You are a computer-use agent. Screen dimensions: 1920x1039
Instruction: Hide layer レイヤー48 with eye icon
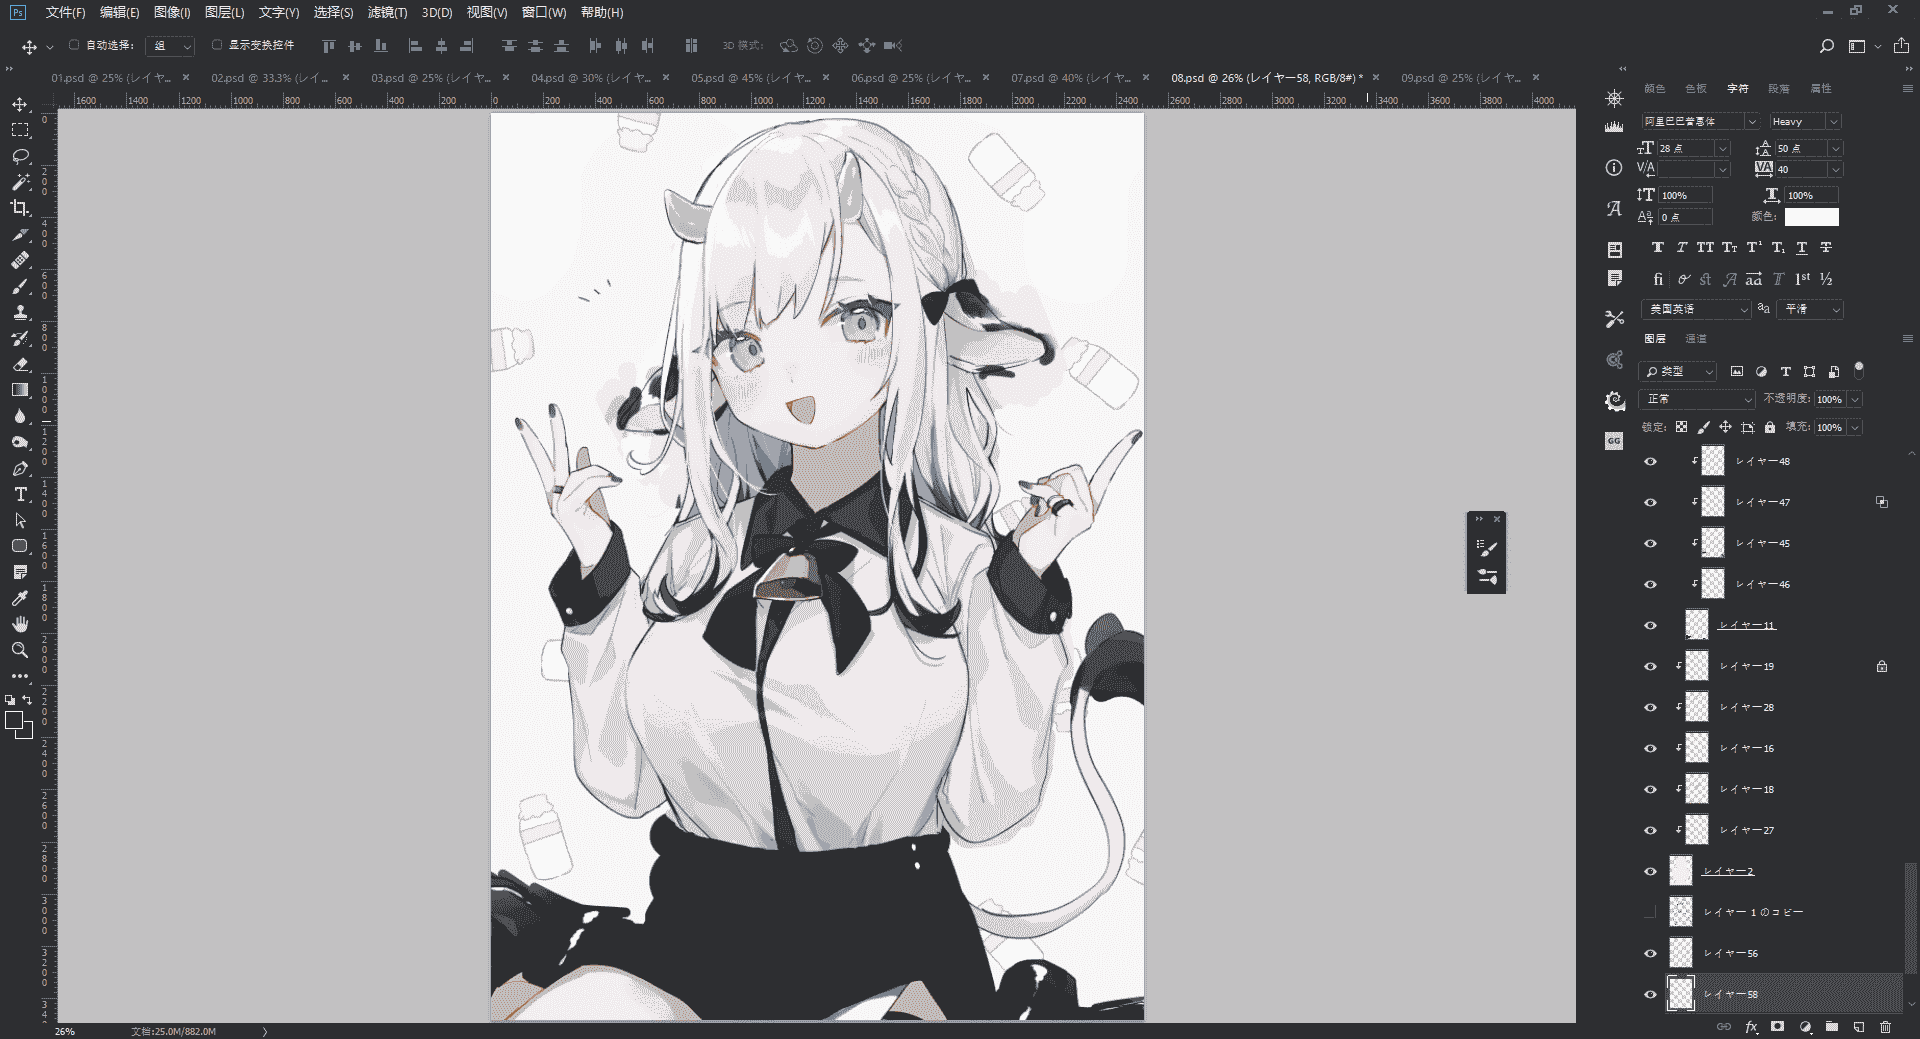click(1651, 462)
